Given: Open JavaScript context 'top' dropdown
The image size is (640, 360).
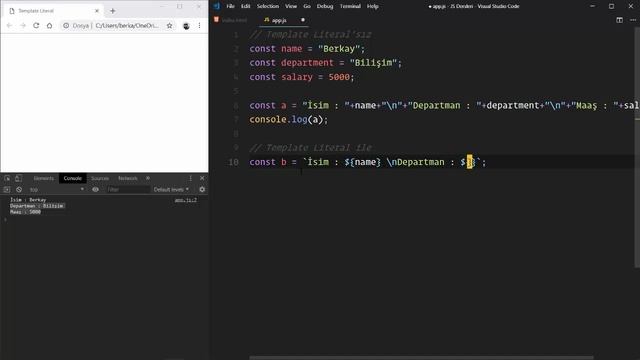Looking at the screenshot, I should [x=56, y=189].
